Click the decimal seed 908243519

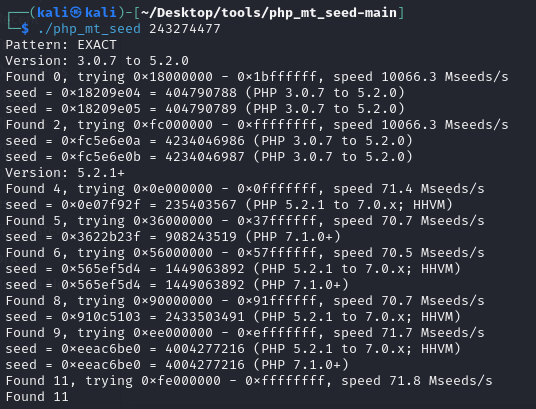click(x=201, y=237)
